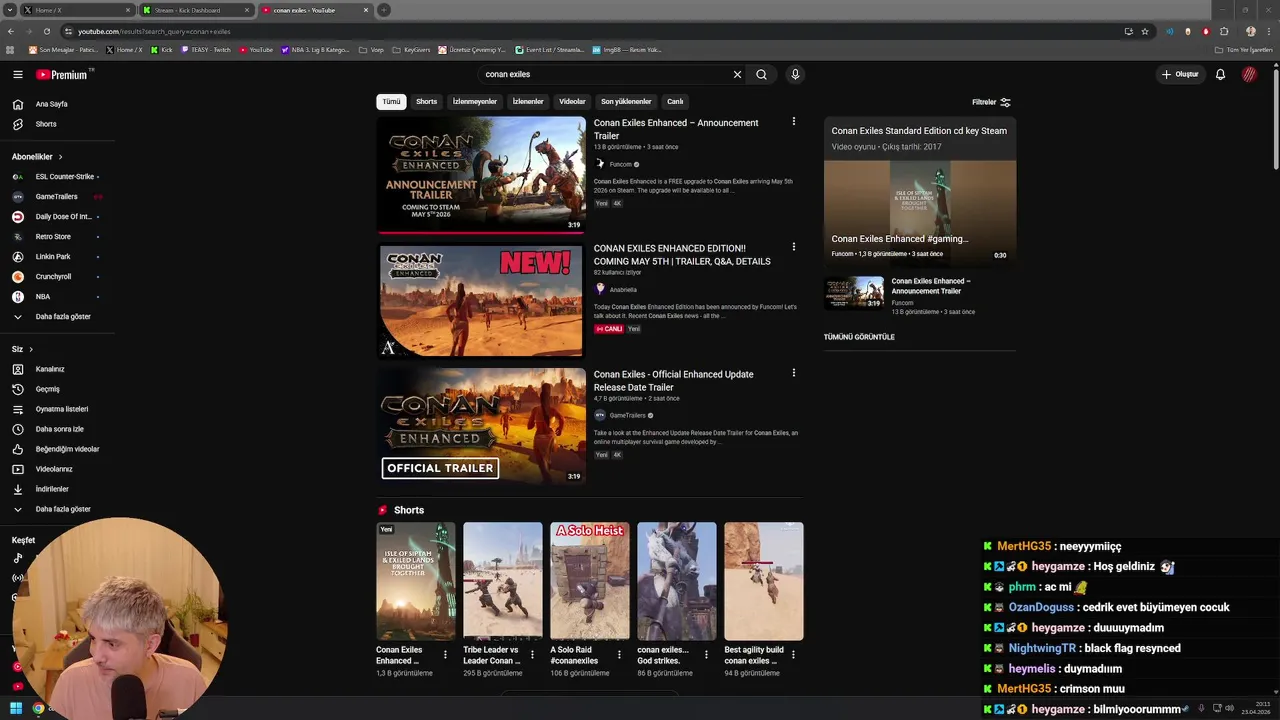This screenshot has width=1280, height=720.
Task: Open the Conan Exiles Enhanced #gaming card video
Action: (920, 211)
